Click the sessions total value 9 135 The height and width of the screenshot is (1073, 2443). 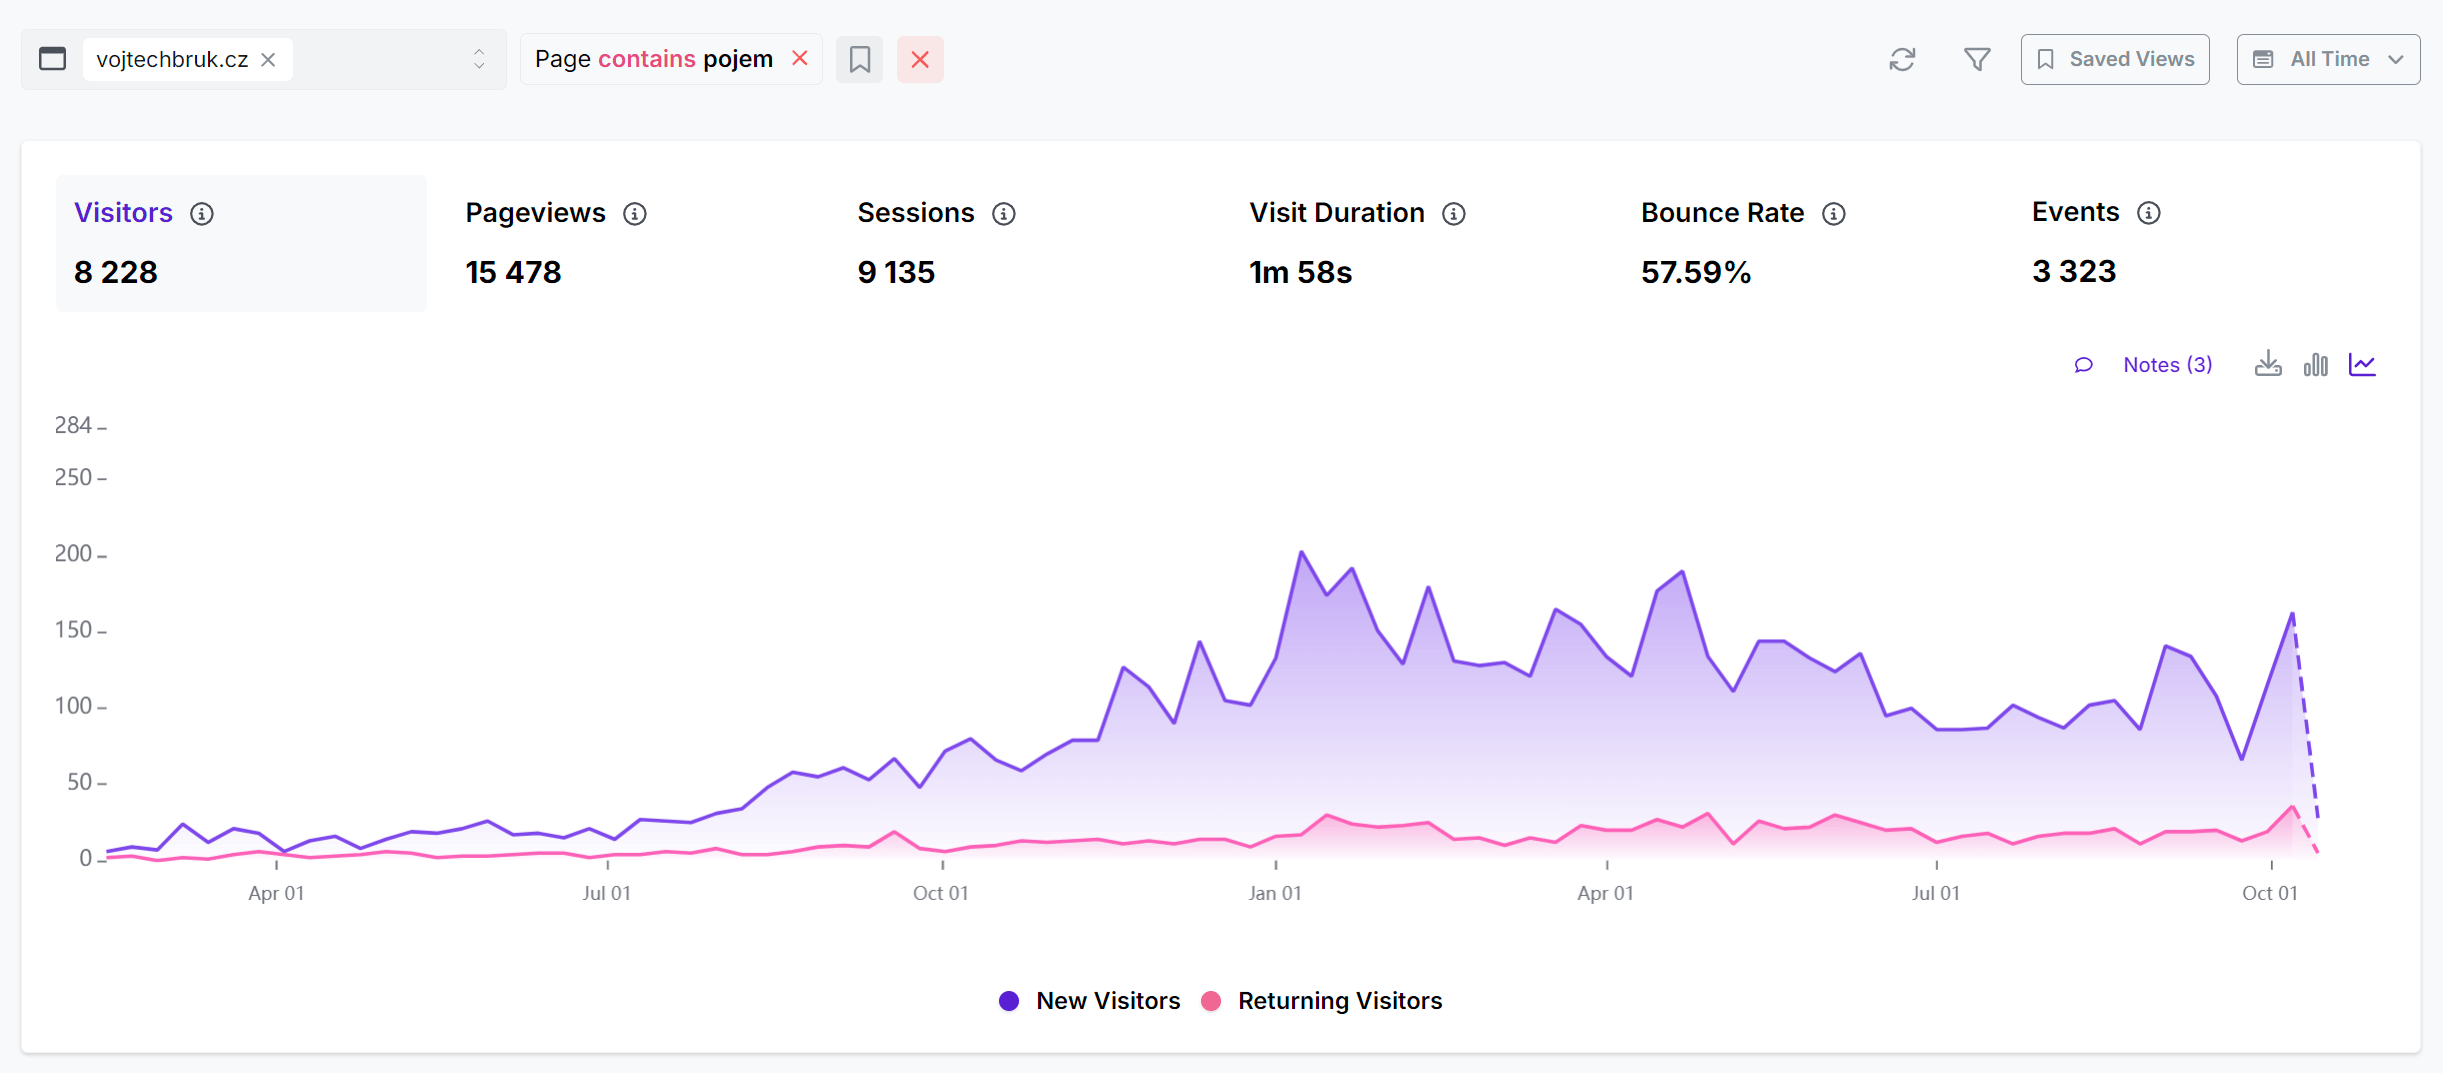(x=896, y=272)
